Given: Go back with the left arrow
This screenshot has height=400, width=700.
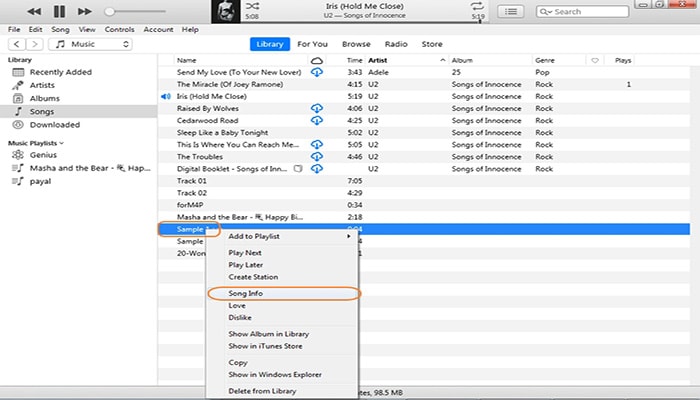Looking at the screenshot, I should 17,44.
